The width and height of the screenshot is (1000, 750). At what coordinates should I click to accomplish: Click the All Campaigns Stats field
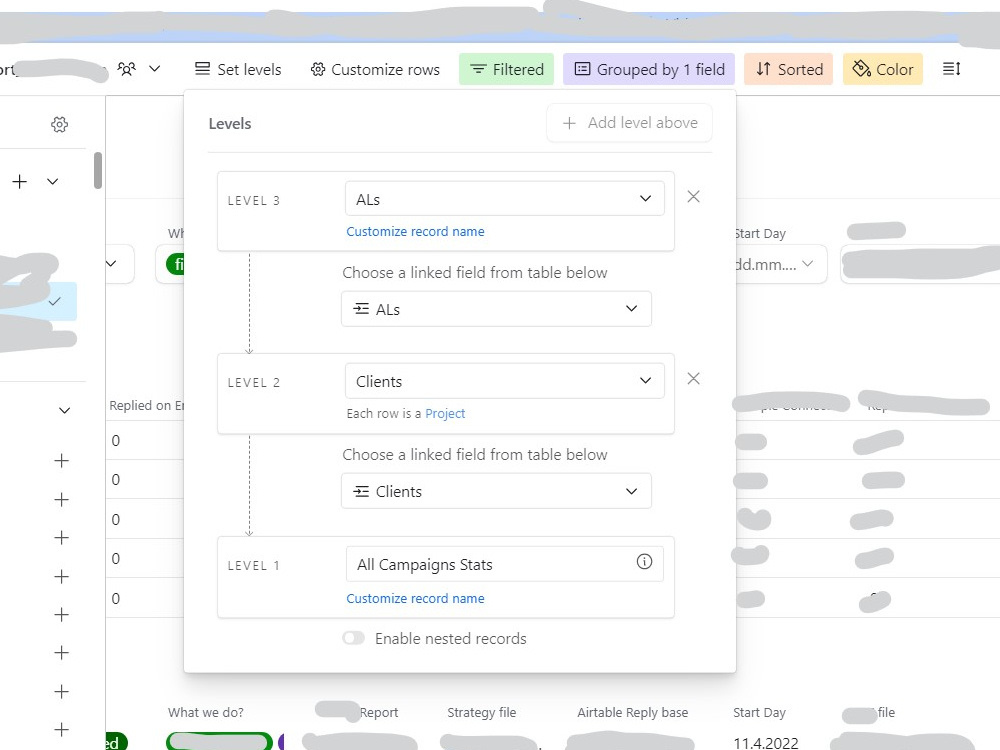[x=504, y=564]
